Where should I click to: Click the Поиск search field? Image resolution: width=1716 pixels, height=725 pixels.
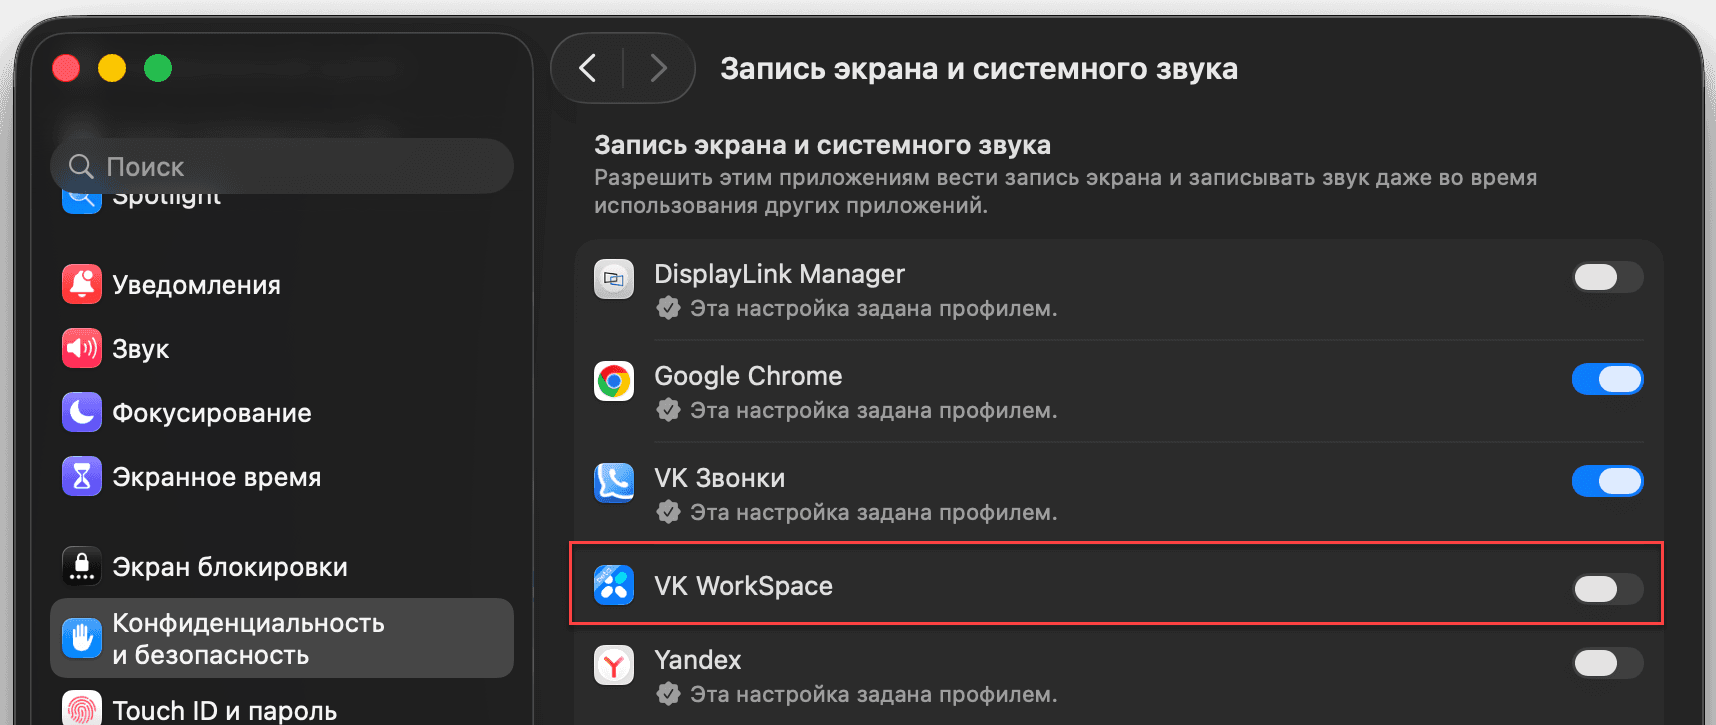click(x=282, y=166)
